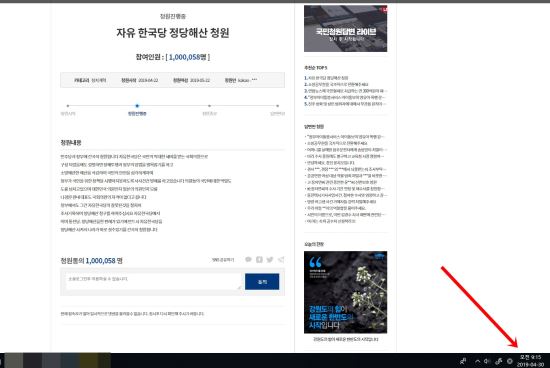Open People icon in the system tray
Viewport: 550px width, 368px height.
(463, 361)
